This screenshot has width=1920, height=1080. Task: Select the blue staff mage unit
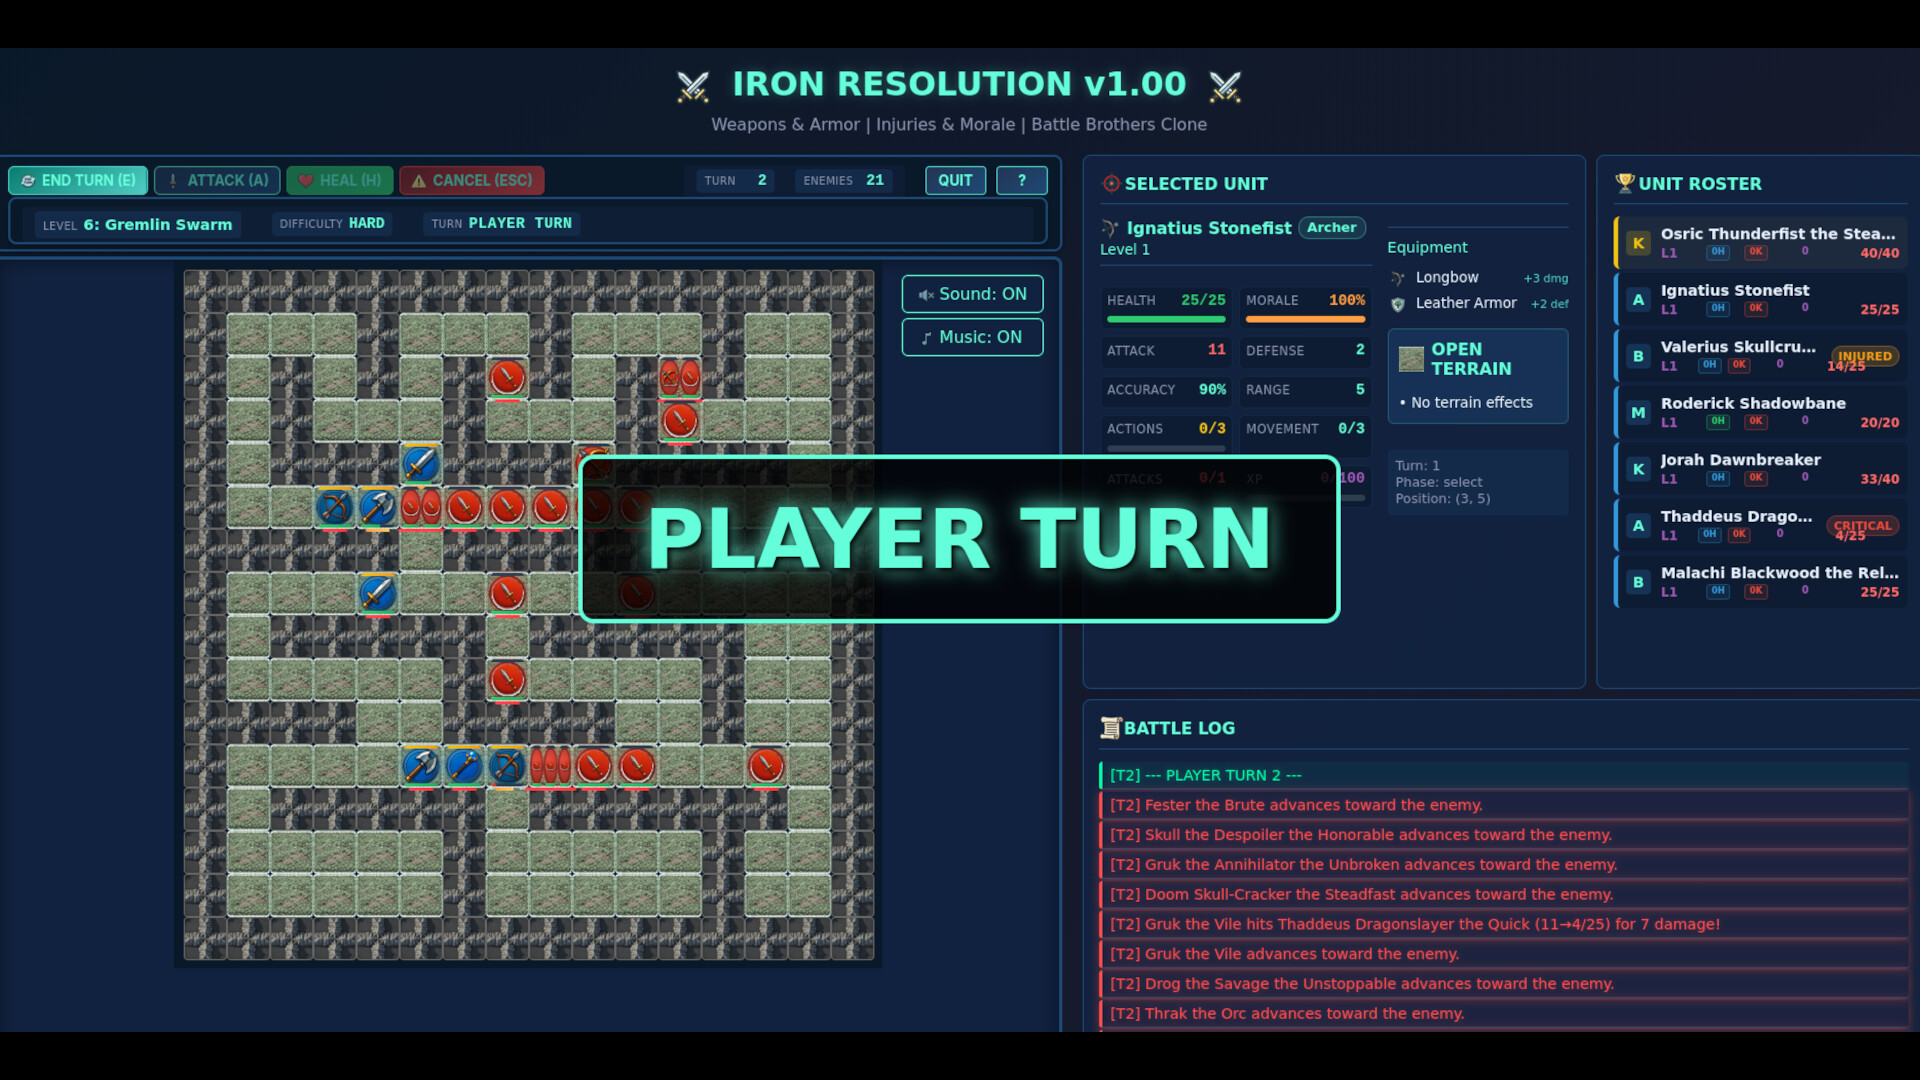pyautogui.click(x=464, y=766)
